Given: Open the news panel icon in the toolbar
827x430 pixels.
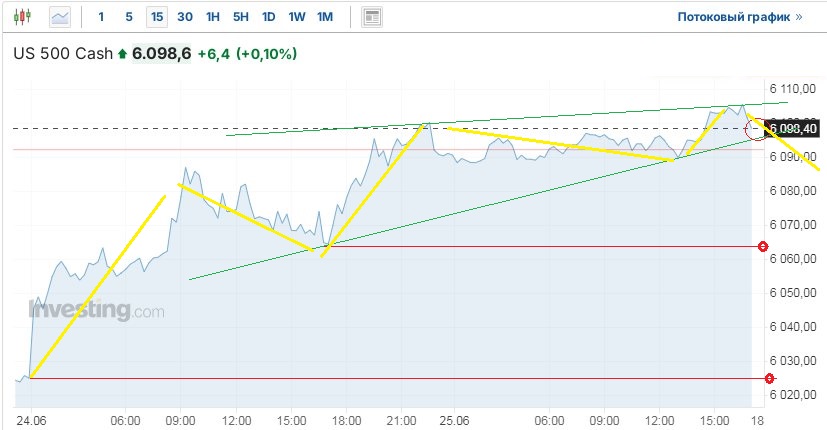Looking at the screenshot, I should pyautogui.click(x=372, y=17).
